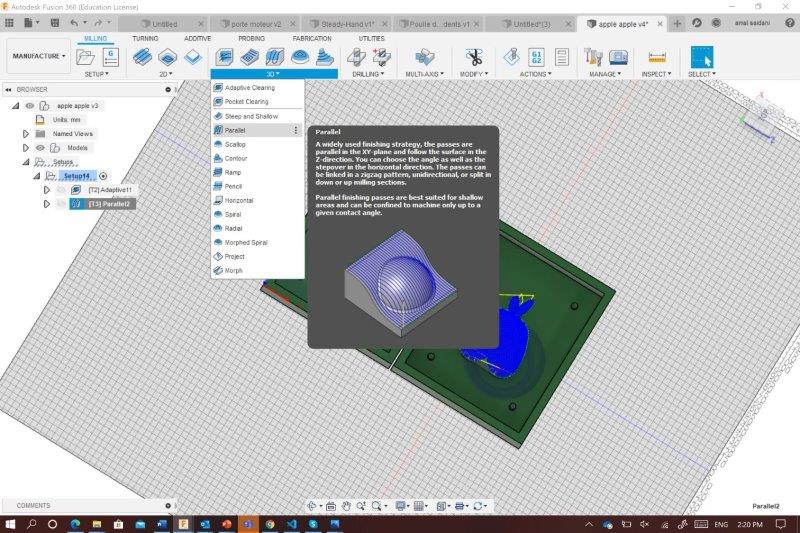
Task: Click the Simulate icon in Actions
Action: point(512,57)
